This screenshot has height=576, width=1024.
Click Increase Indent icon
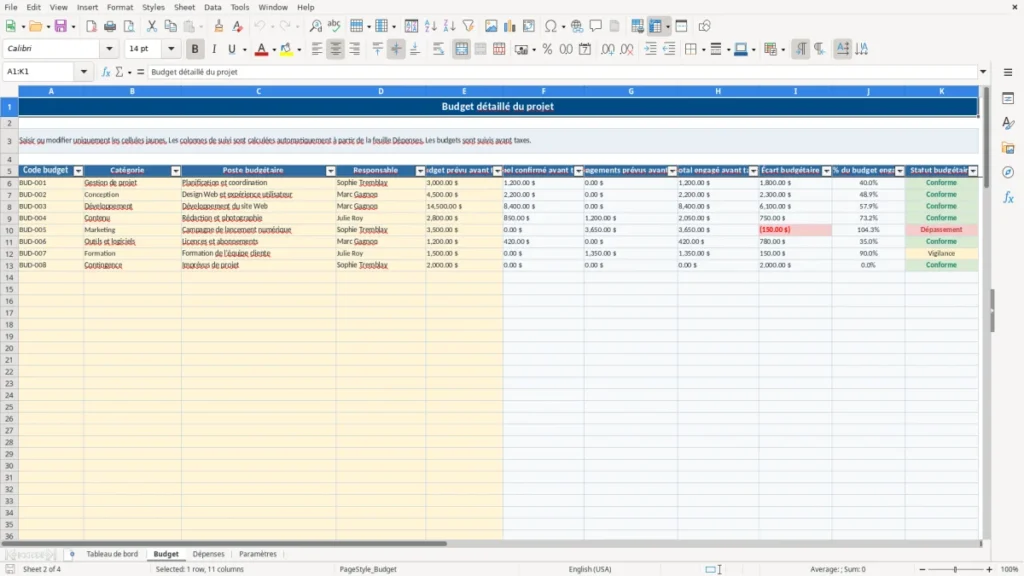click(650, 49)
